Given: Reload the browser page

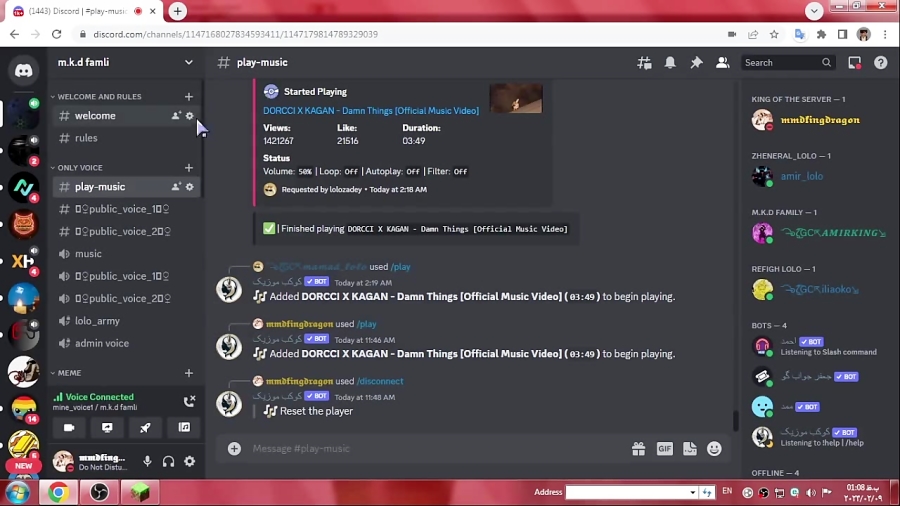Looking at the screenshot, I should click(x=56, y=34).
